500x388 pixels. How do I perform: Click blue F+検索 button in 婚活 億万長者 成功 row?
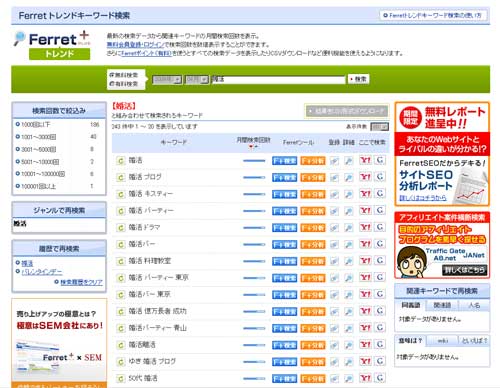284,312
